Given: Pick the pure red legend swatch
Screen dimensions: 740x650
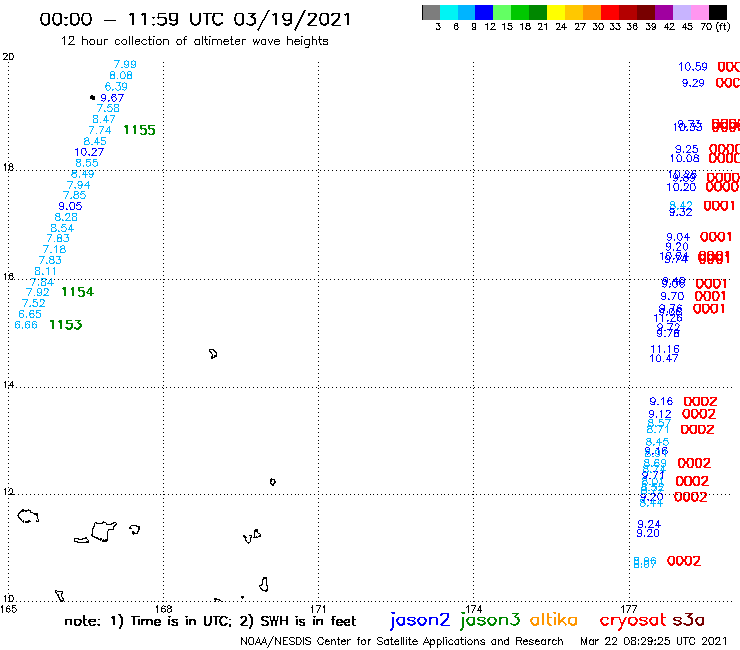Looking at the screenshot, I should [x=610, y=12].
